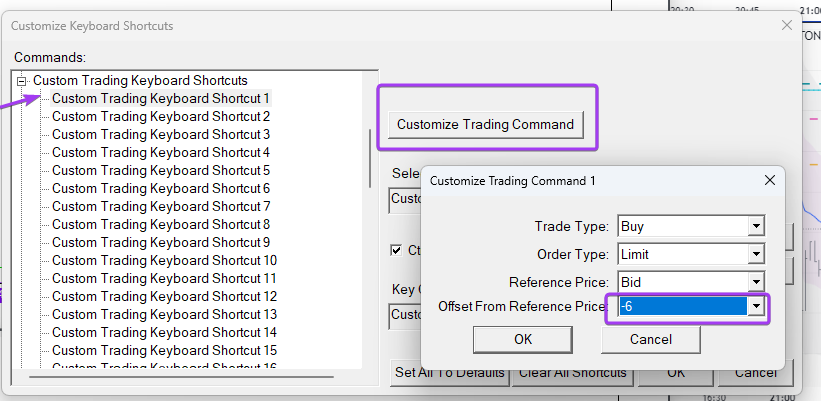Open the Reference Price dropdown
This screenshot has width=821, height=401.
click(x=757, y=281)
